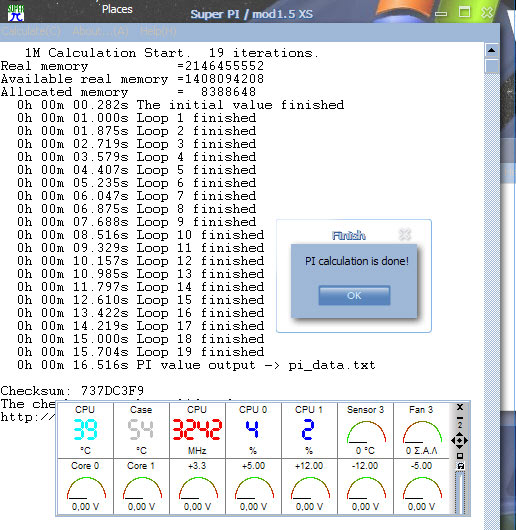
Task: Click the Super PI application icon in title bar
Action: click(x=16, y=13)
